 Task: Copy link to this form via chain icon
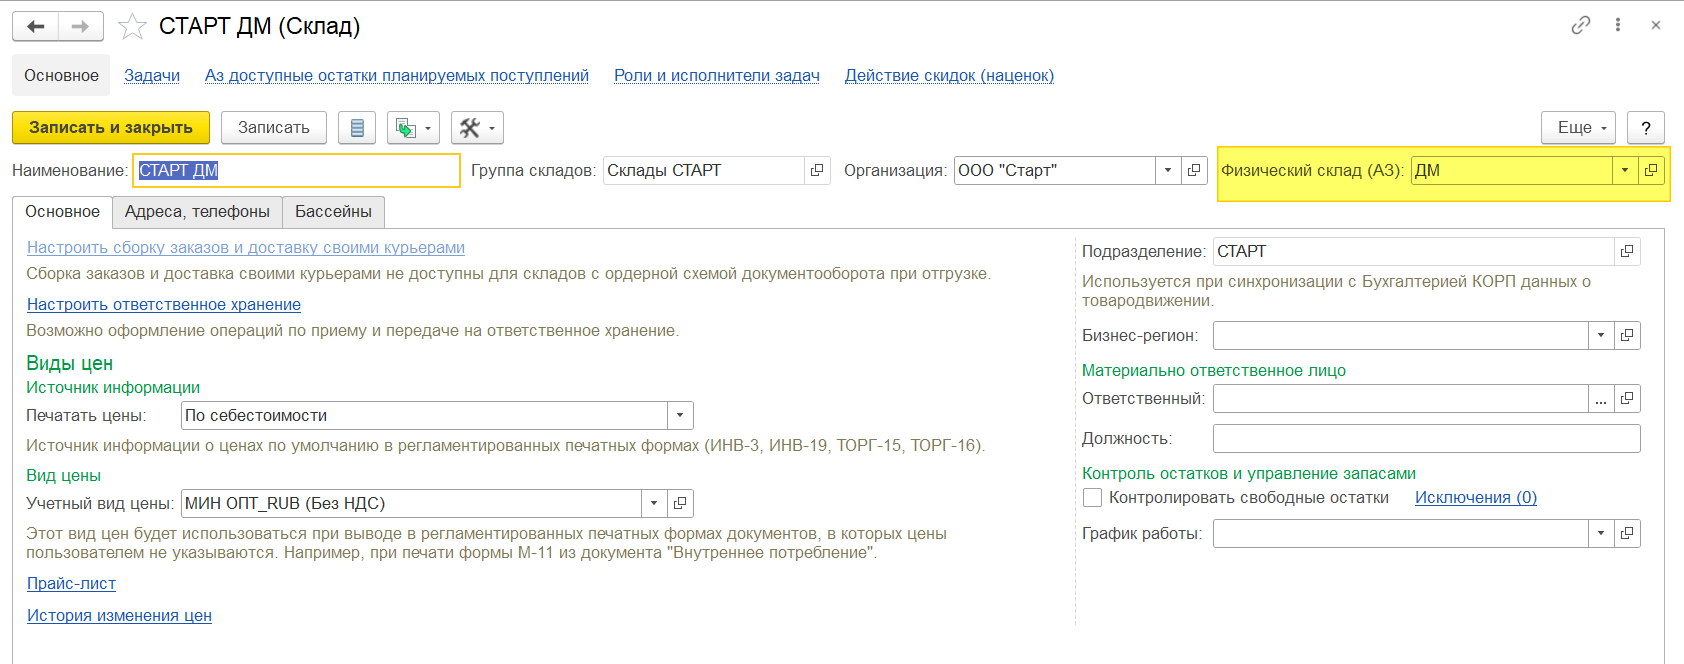click(x=1581, y=25)
